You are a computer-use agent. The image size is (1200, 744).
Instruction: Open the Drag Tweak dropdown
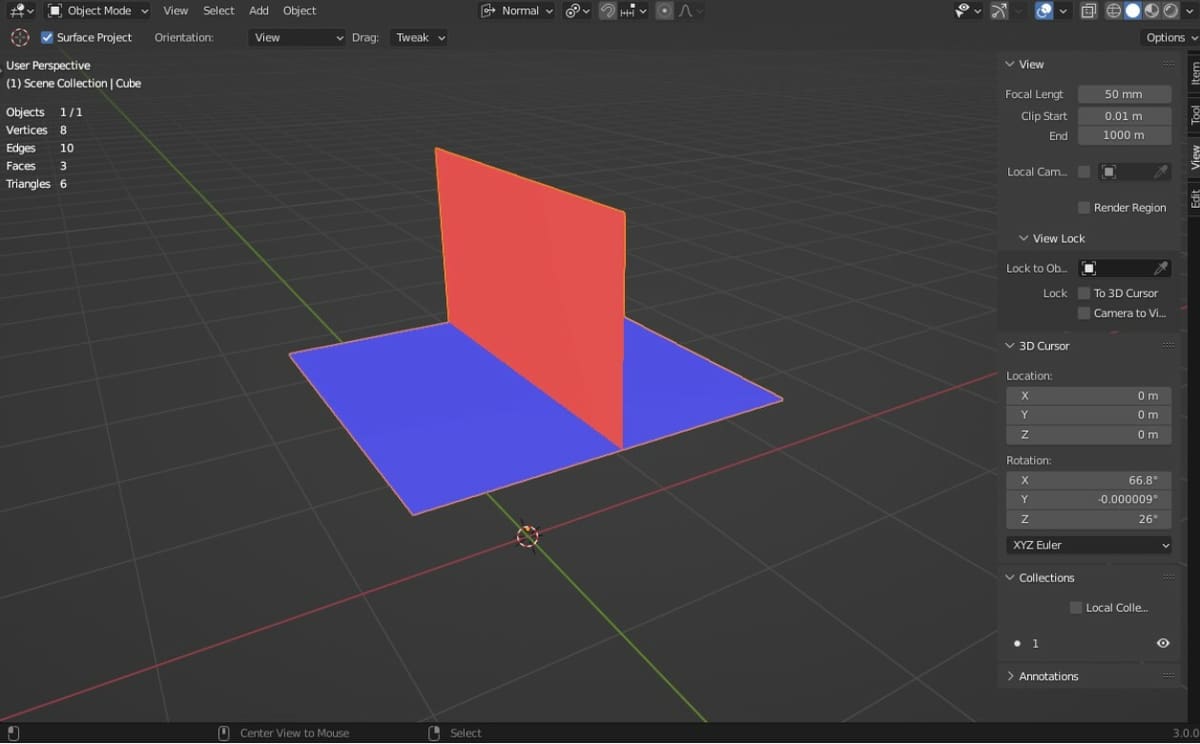pos(418,37)
